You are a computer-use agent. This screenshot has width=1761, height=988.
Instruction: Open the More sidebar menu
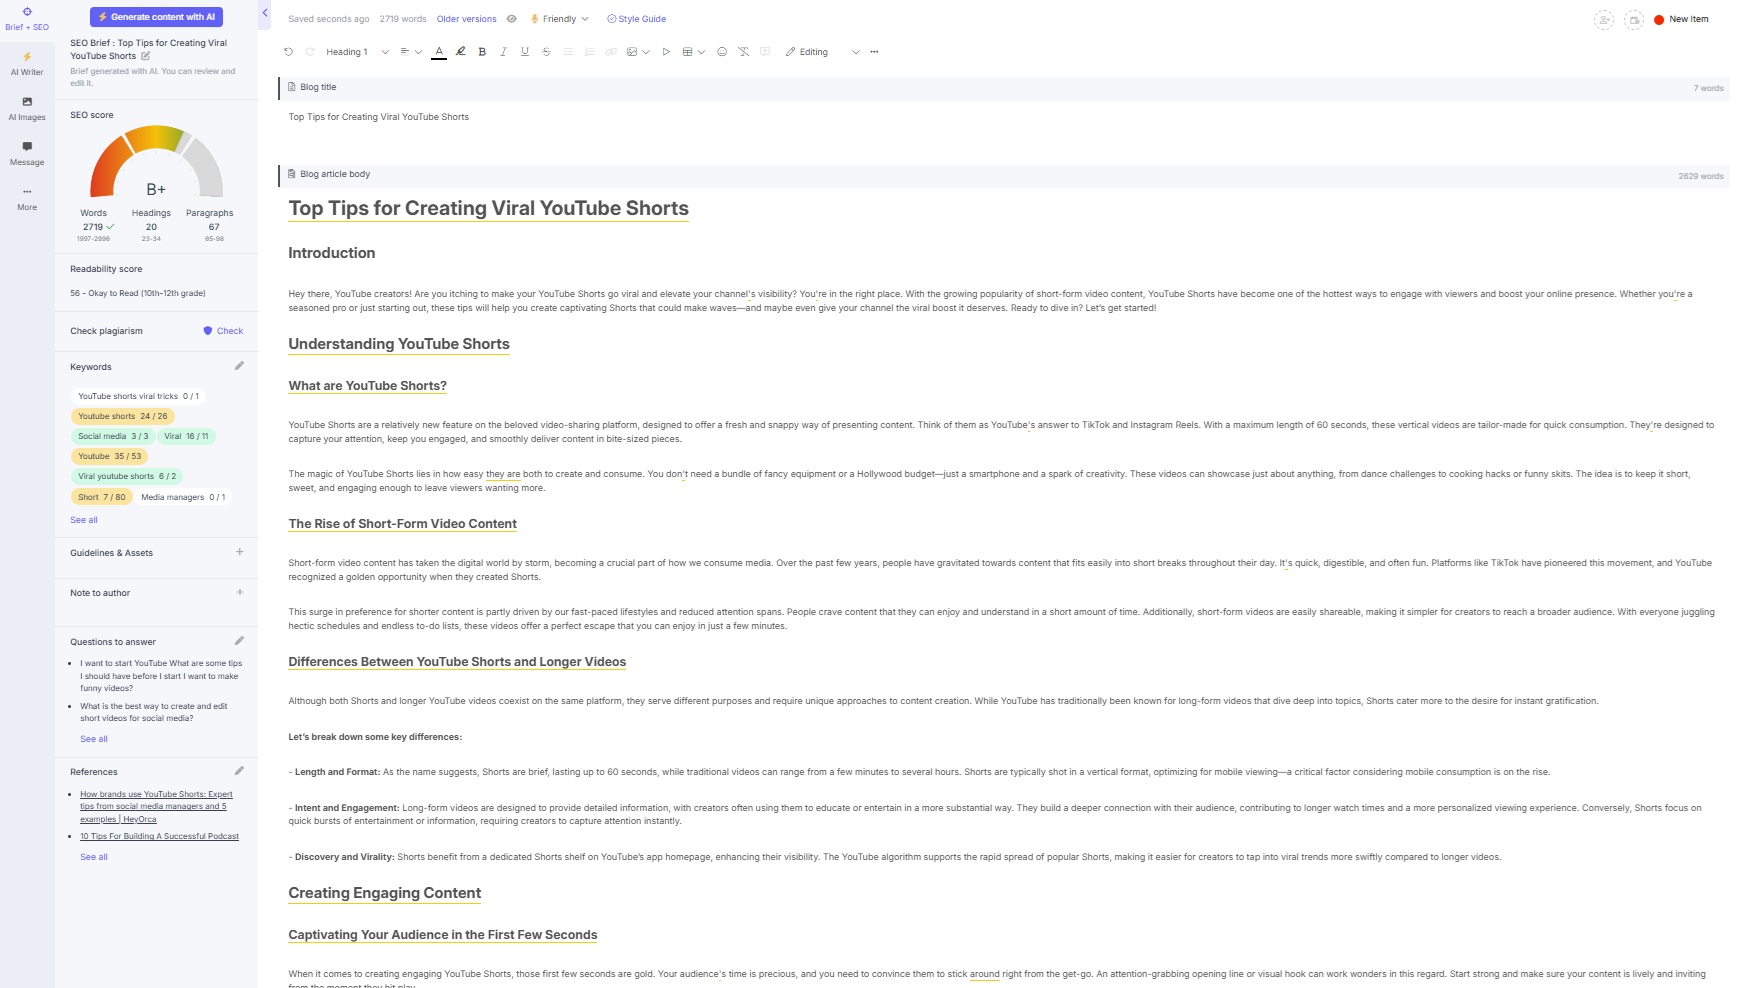pyautogui.click(x=27, y=199)
